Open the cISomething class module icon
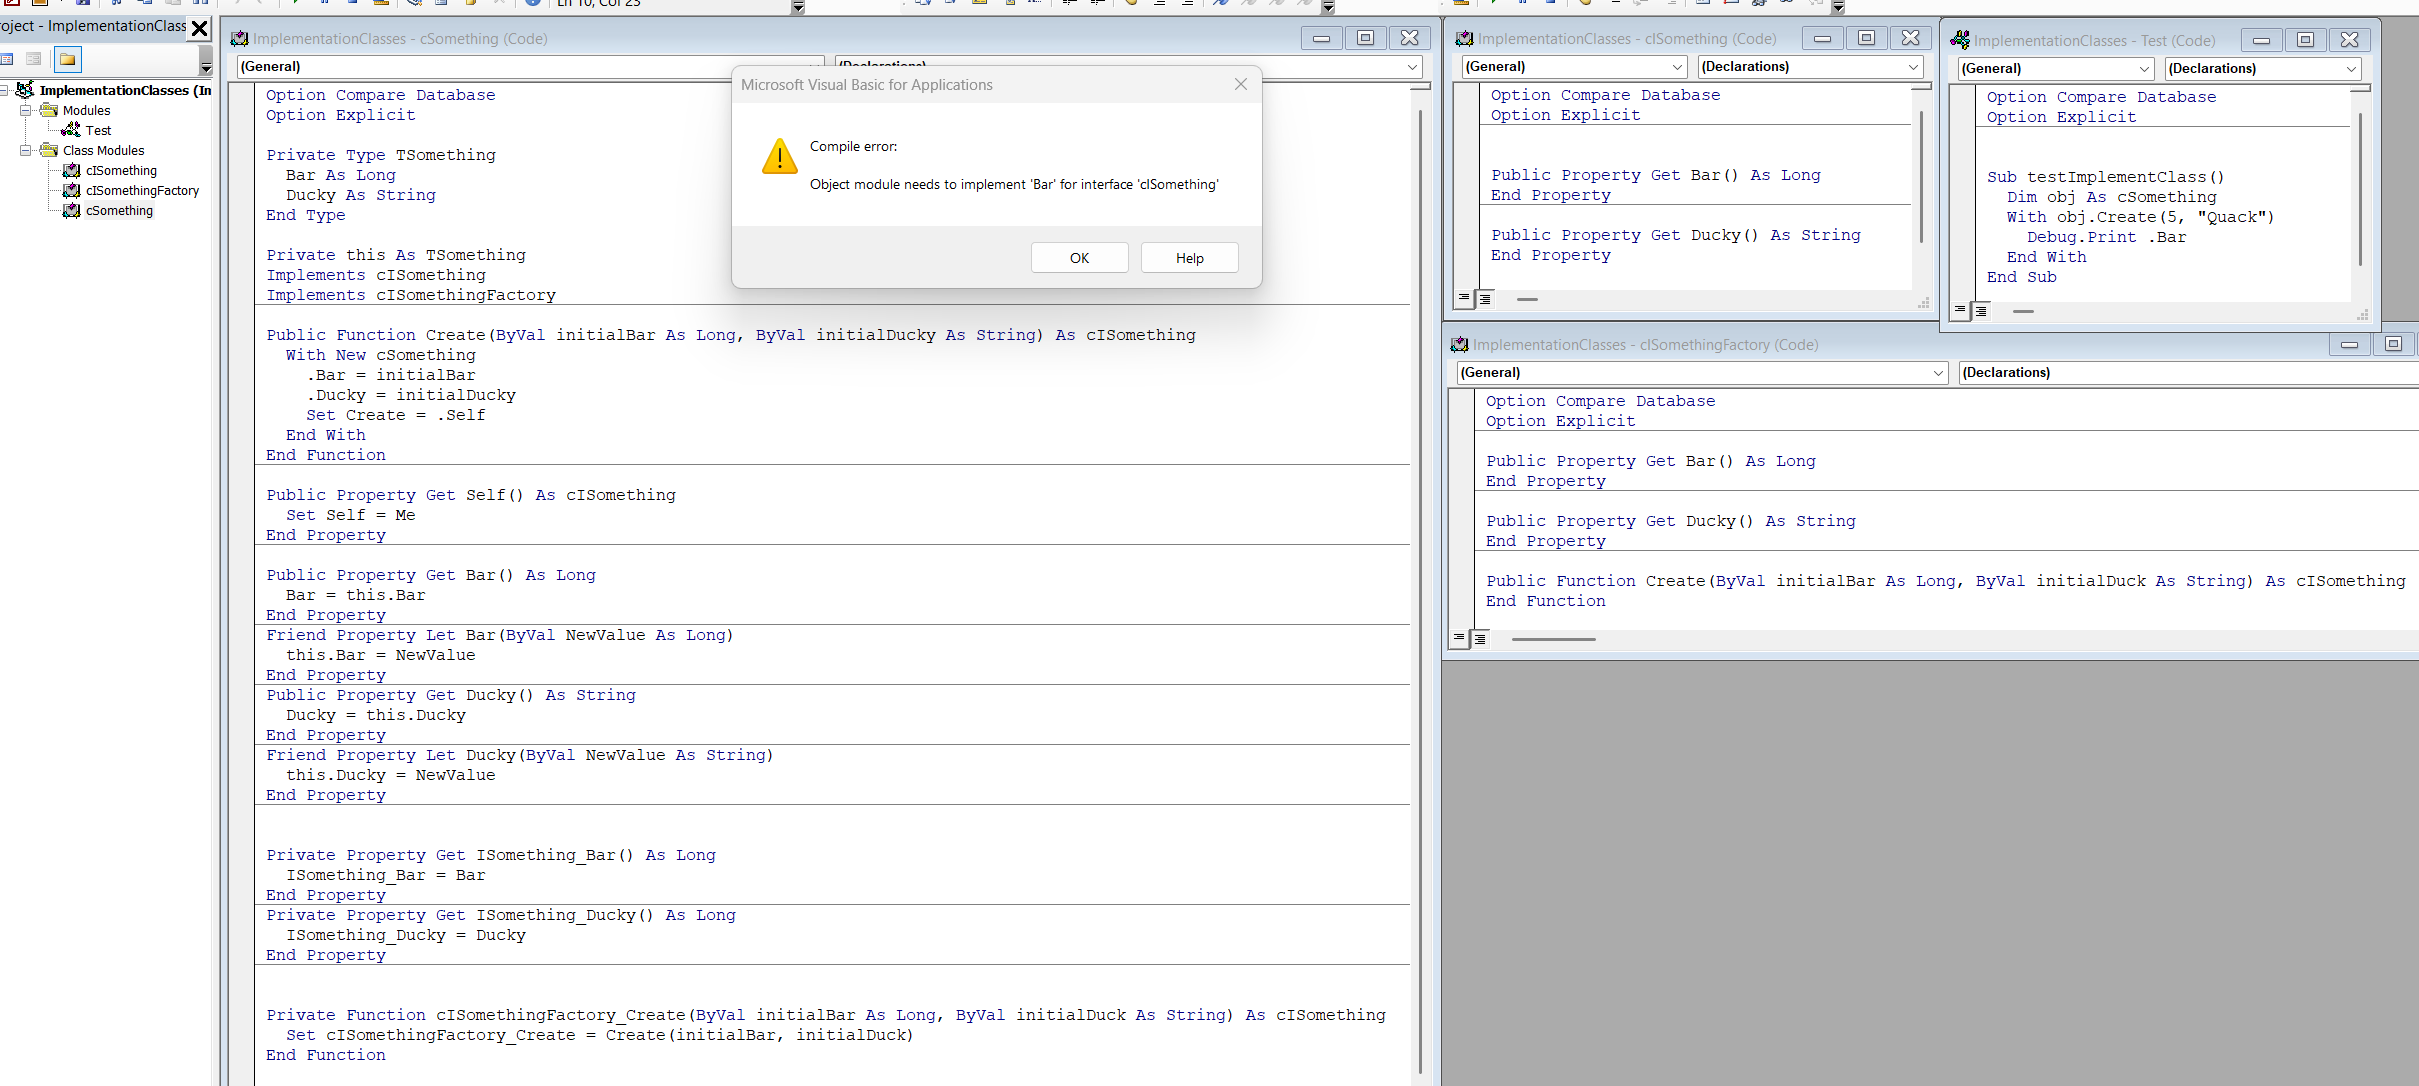 click(72, 171)
